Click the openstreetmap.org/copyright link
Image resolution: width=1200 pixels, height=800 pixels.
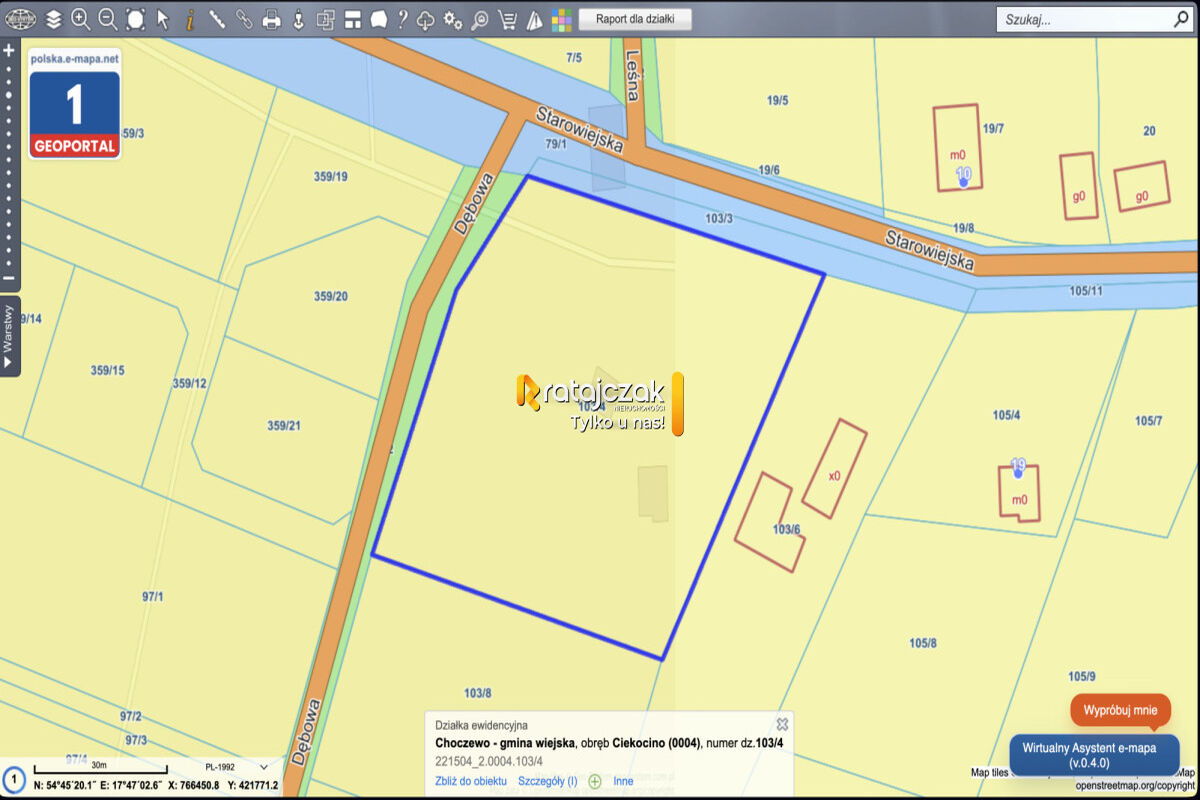coord(1135,786)
